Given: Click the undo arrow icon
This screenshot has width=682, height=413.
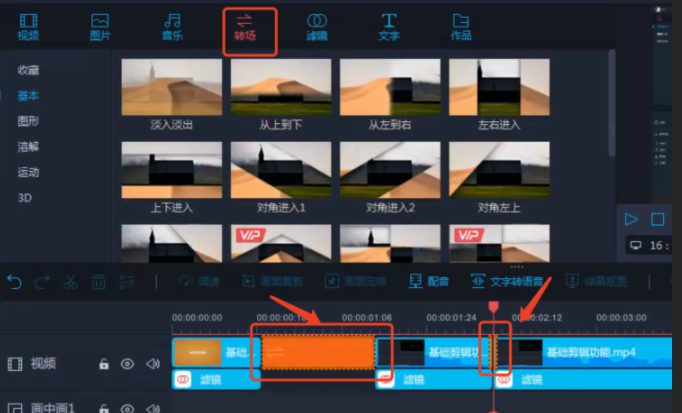Looking at the screenshot, I should 14,283.
